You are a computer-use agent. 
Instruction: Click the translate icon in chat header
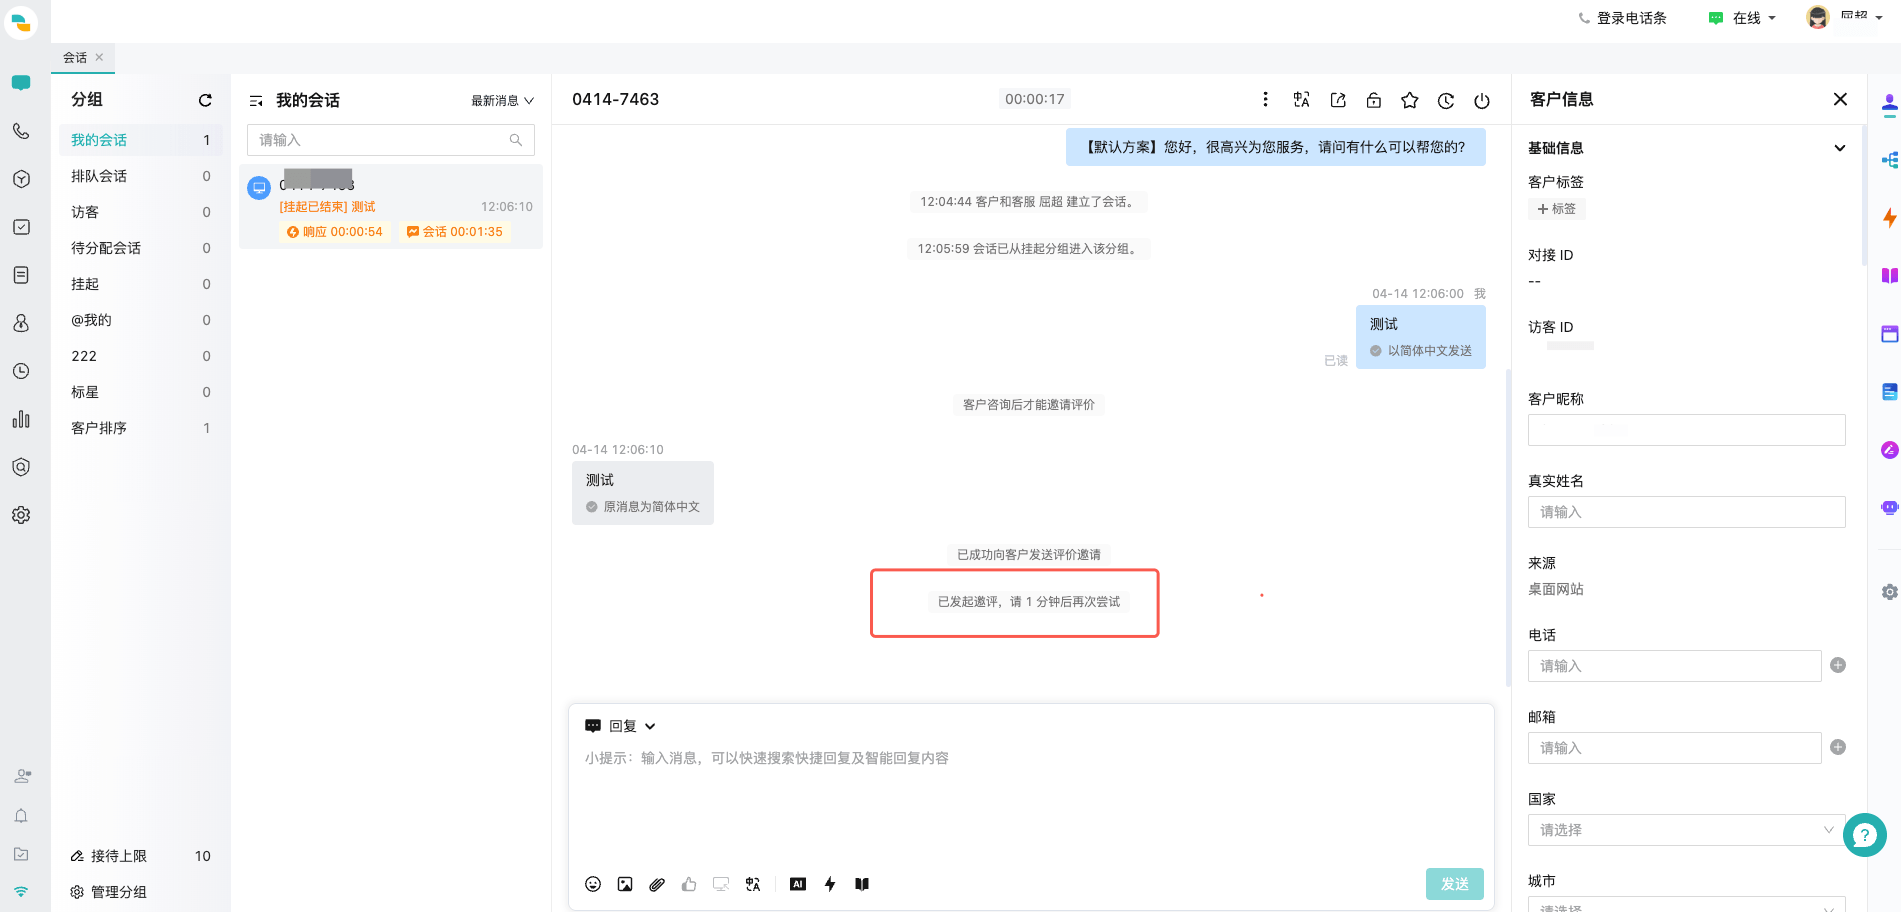(1301, 100)
